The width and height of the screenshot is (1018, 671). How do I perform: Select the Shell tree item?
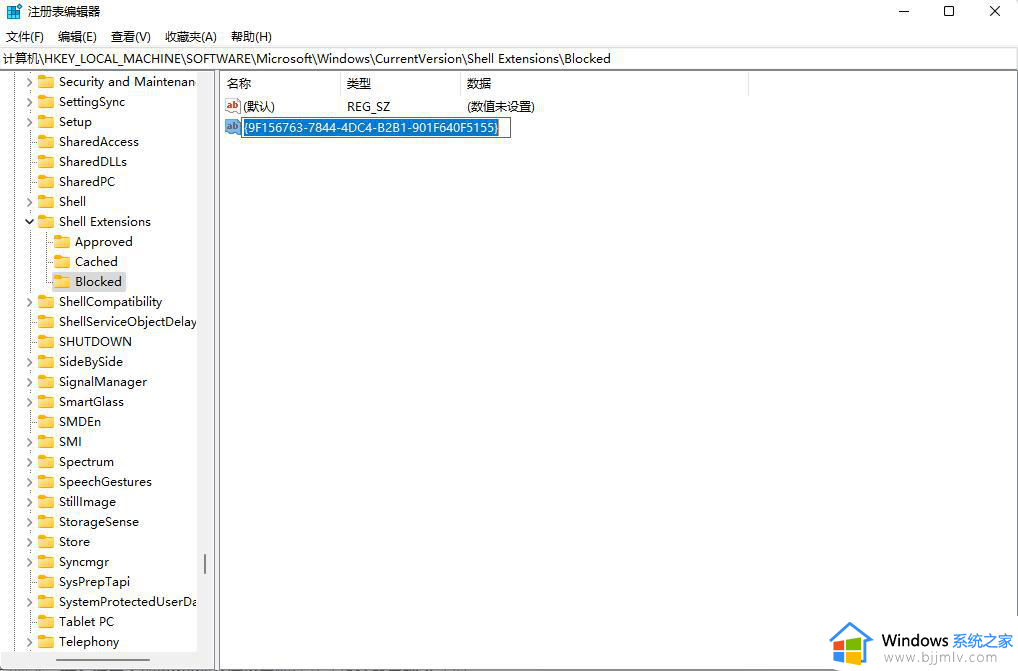72,202
